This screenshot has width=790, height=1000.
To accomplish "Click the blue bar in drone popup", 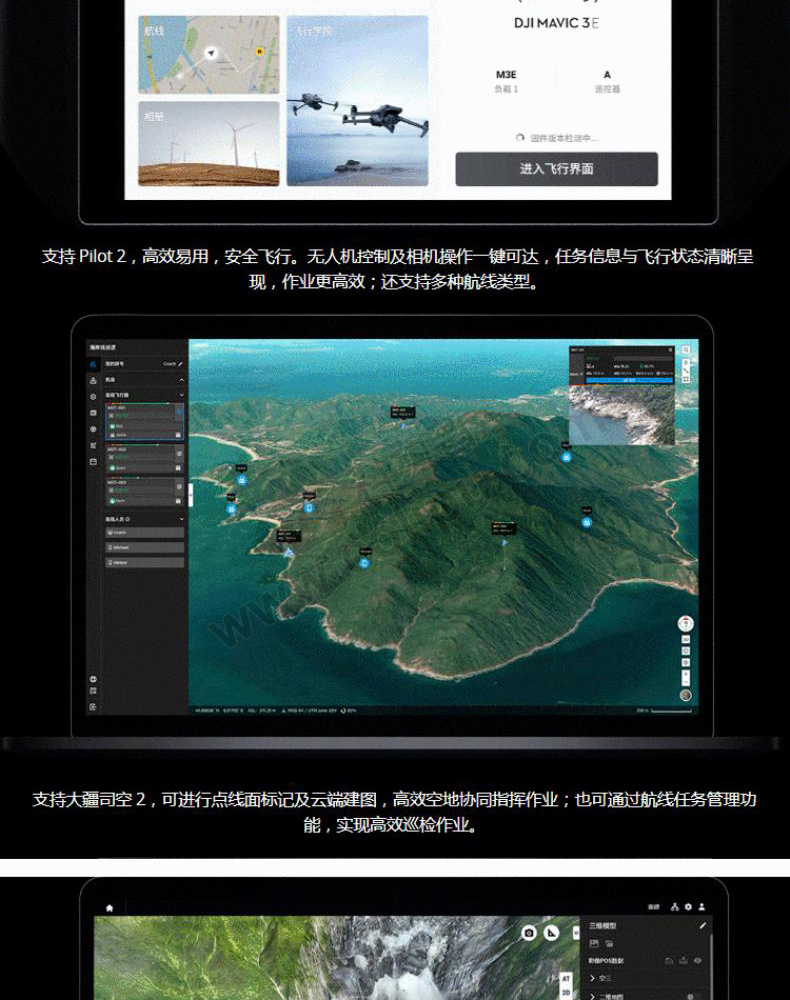I will coord(629,381).
